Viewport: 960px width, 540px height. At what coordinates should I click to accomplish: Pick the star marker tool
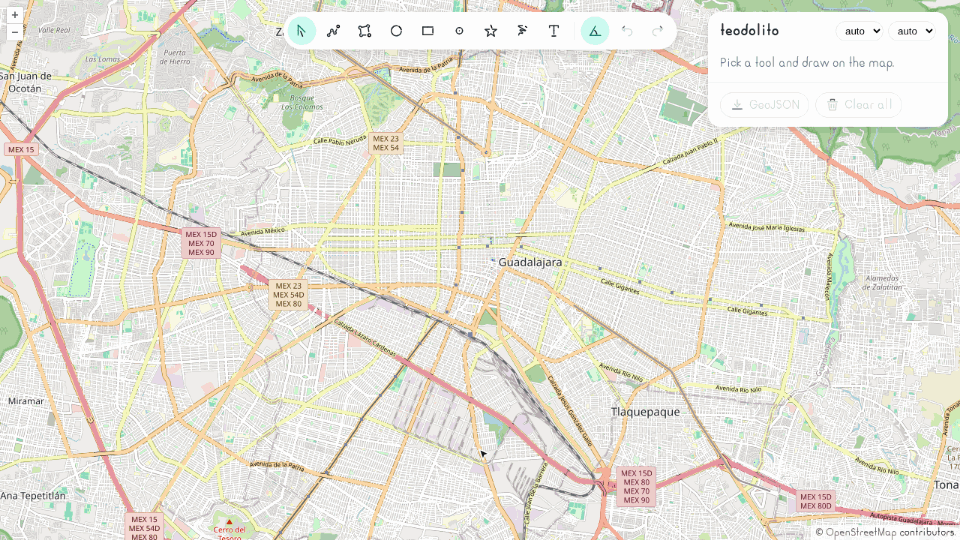pyautogui.click(x=490, y=31)
